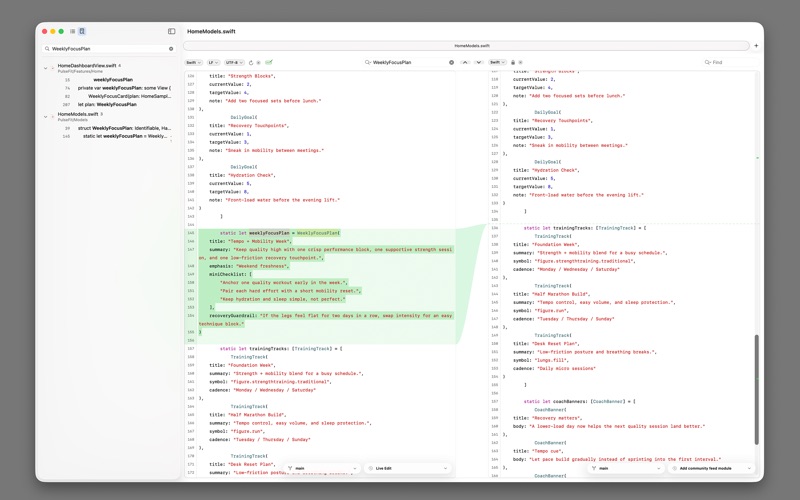Screen dimensions: 800x500
Task: Open result 'let plan: WeeklyFocusPlan'
Action: (x=107, y=104)
